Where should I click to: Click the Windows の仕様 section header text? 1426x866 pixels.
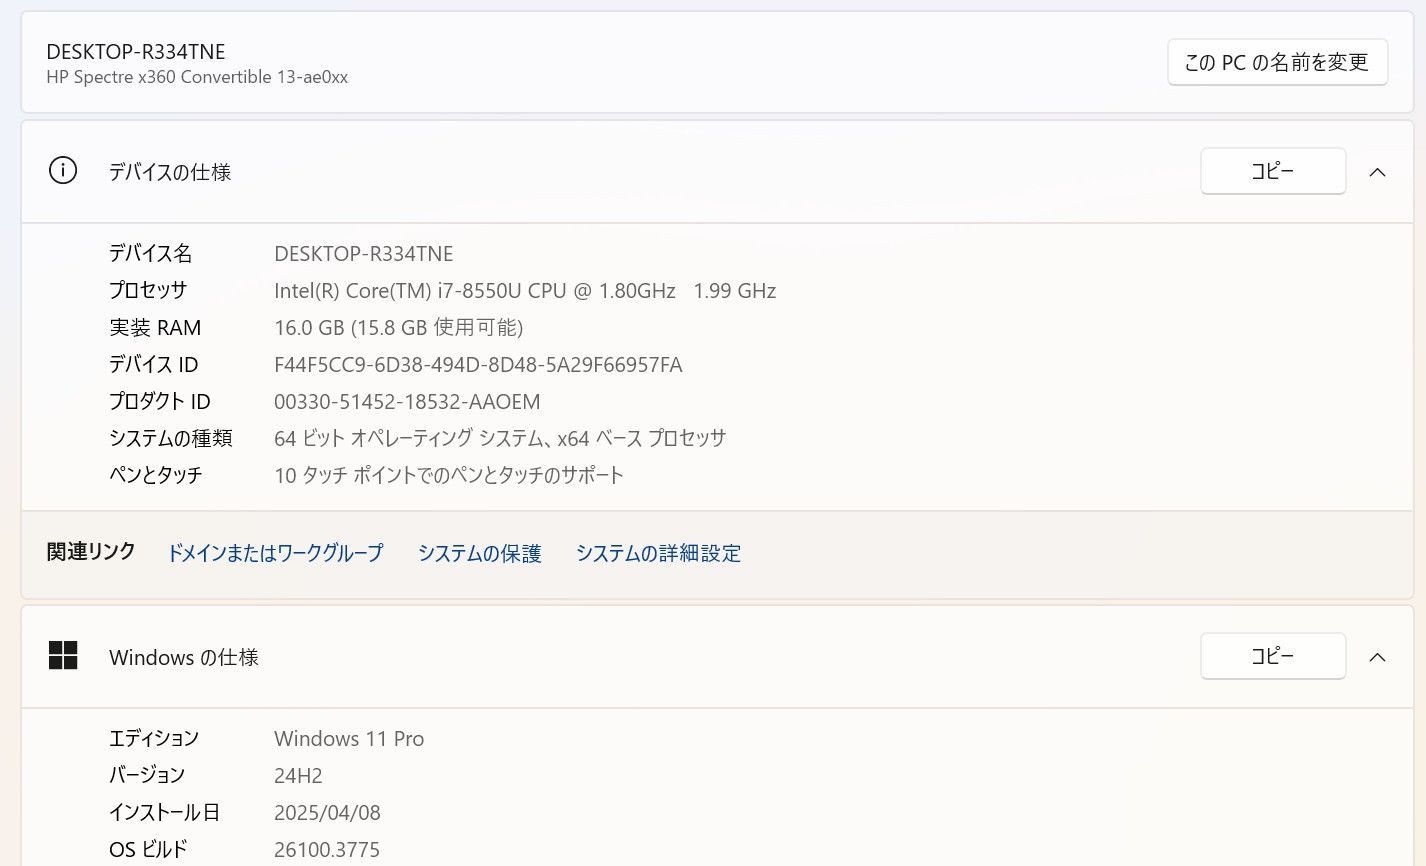tap(184, 657)
